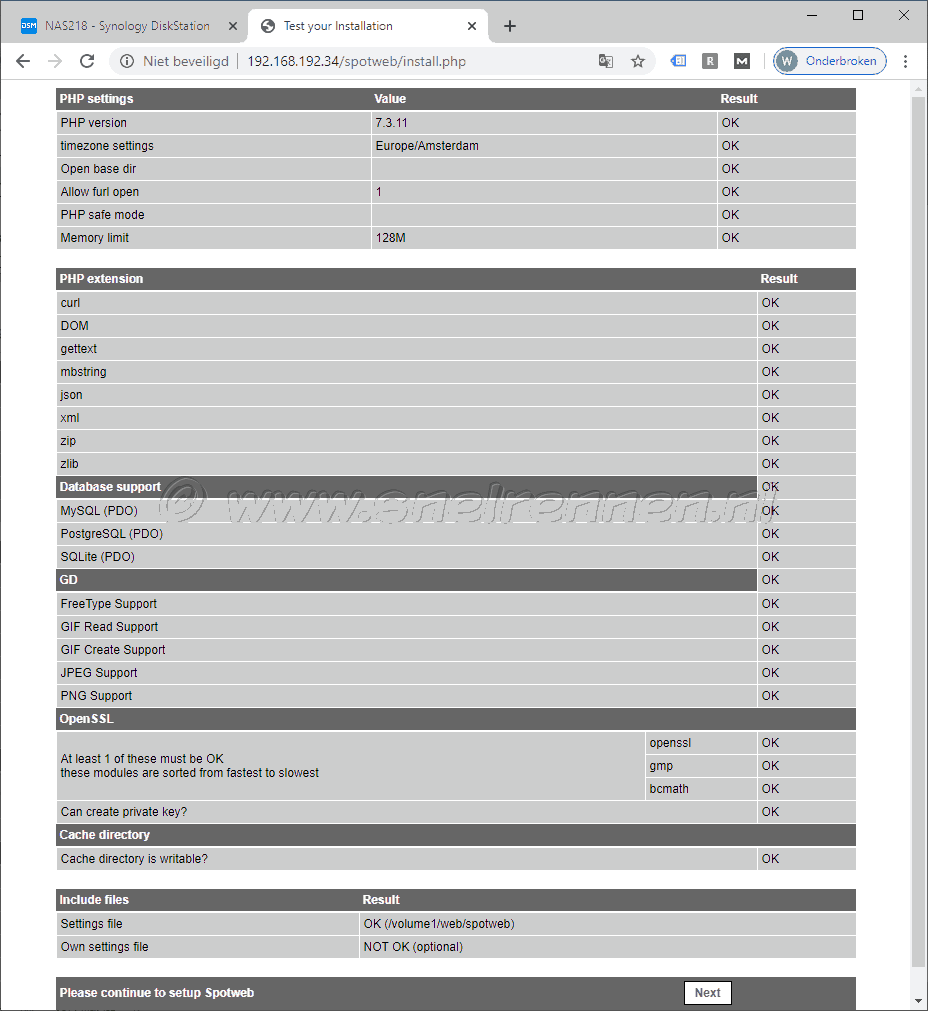Click the Own settings file label
Screen dimensions: 928x1011
[x=104, y=947]
